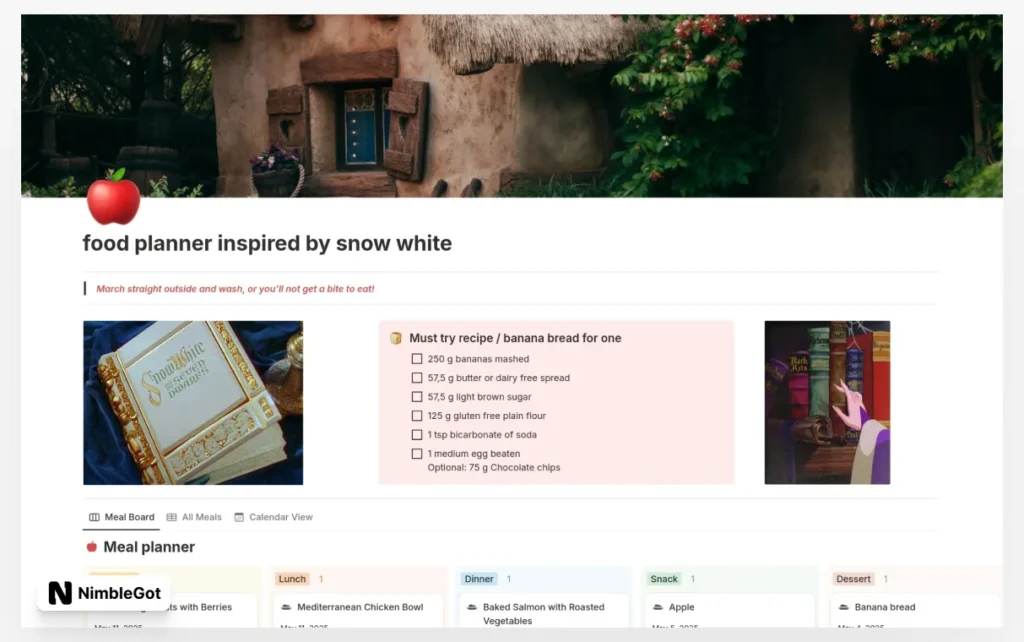Check 250 g bananas mashed

coord(417,359)
